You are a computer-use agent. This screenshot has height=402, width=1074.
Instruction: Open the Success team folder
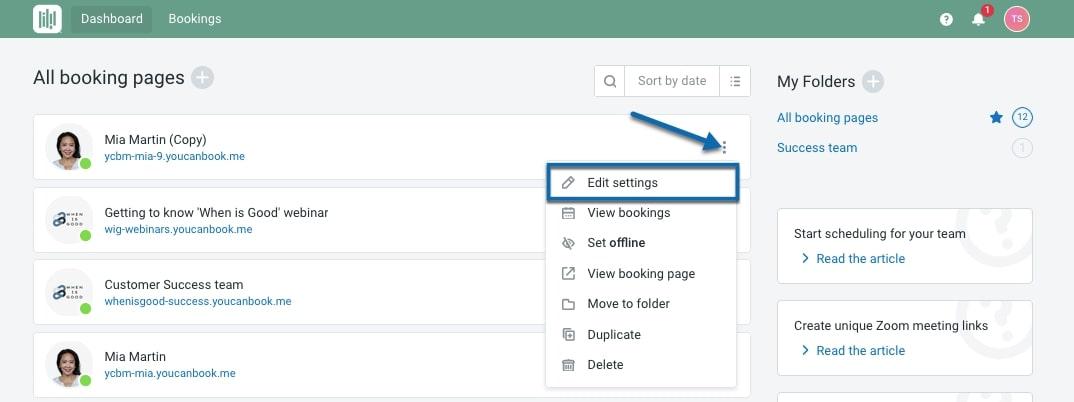[817, 148]
